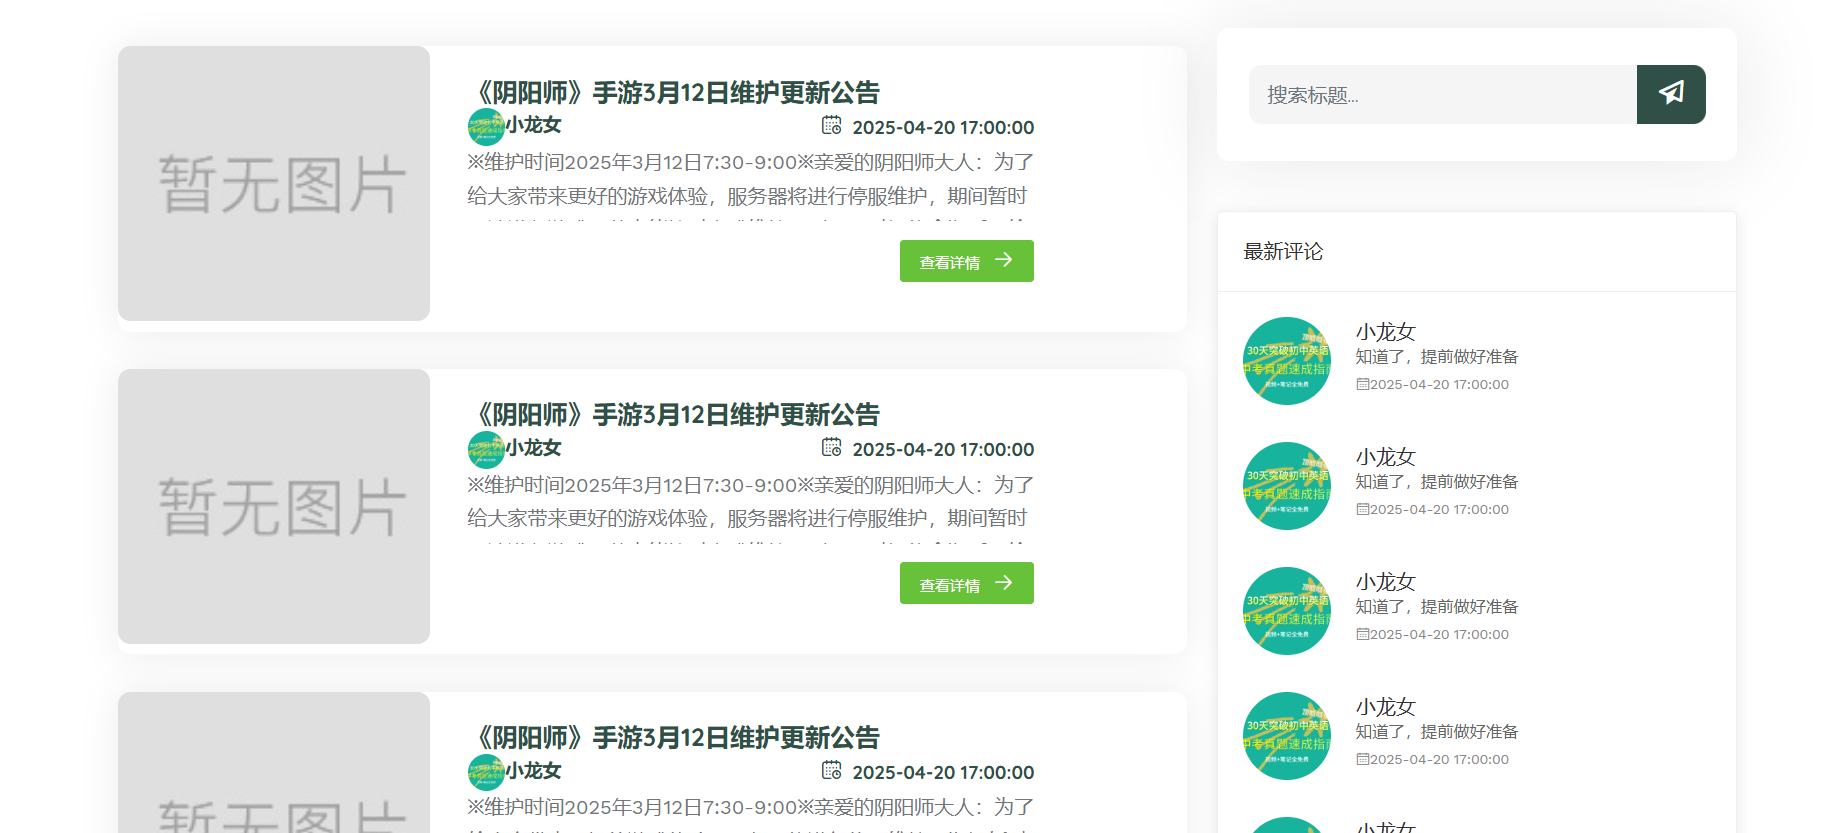Click into the 搜索标题 search field
Screen dimensions: 1846x833
[1443, 94]
